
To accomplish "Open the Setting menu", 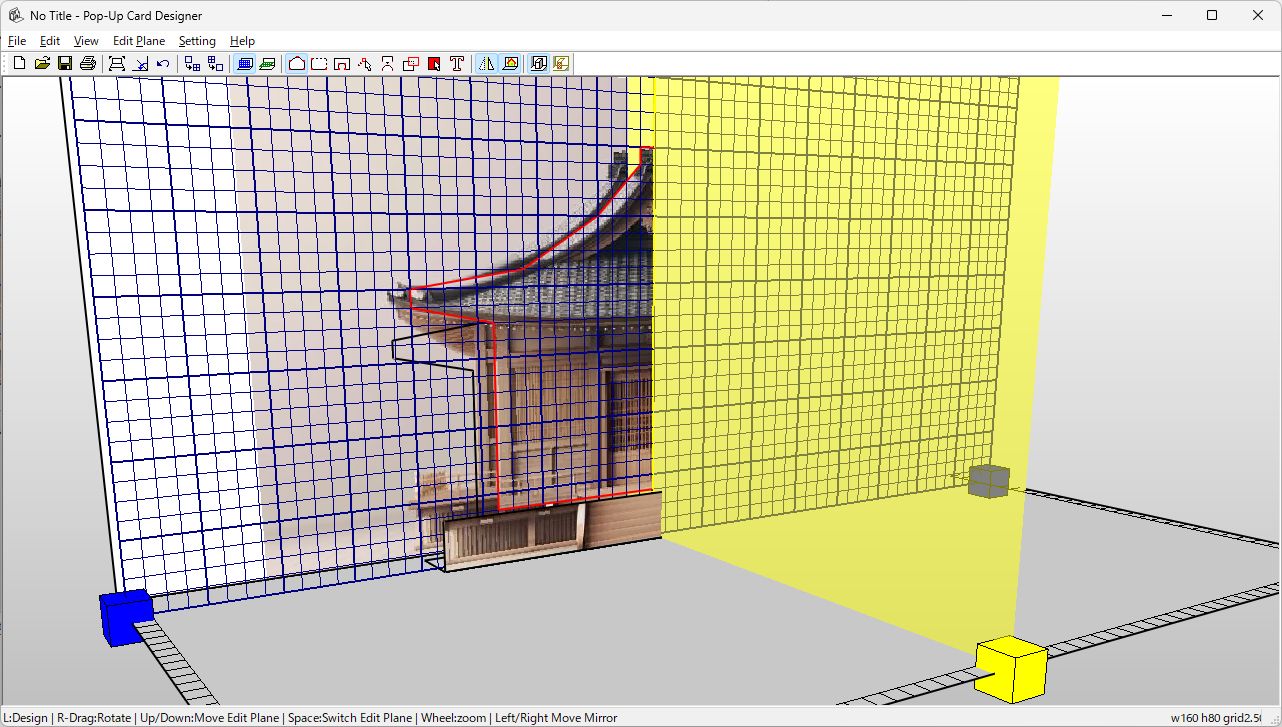I will (x=197, y=41).
